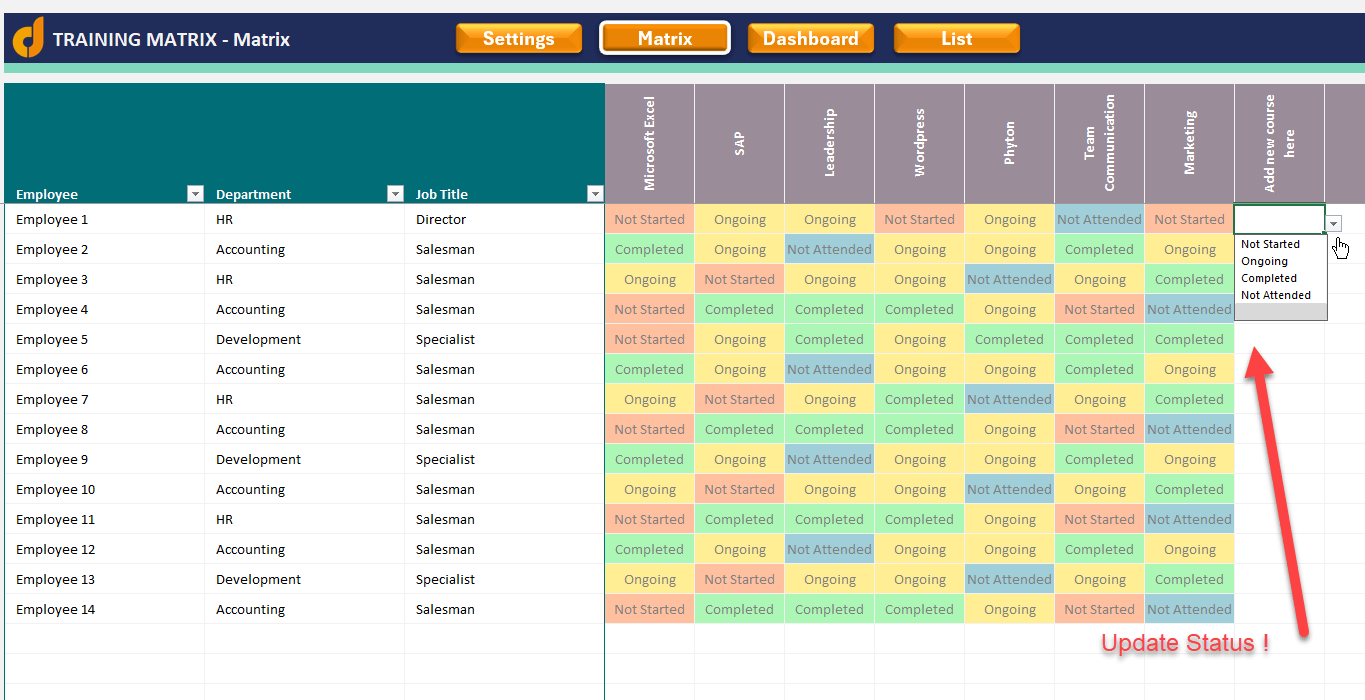
Task: Select Employee 14's Wordpress 'Completed' cell
Action: point(920,609)
